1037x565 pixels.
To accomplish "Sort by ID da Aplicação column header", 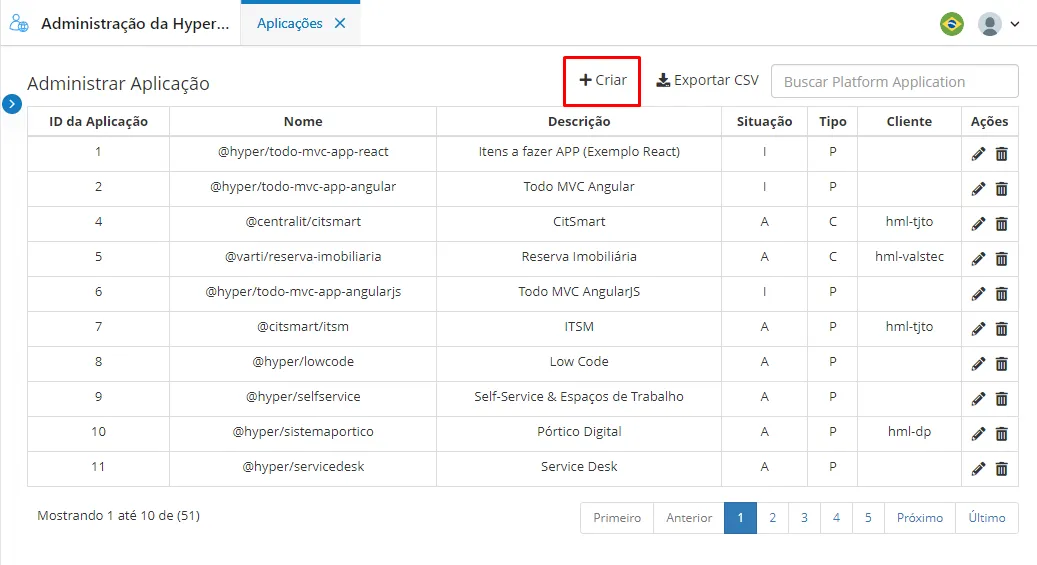I will pyautogui.click(x=99, y=122).
